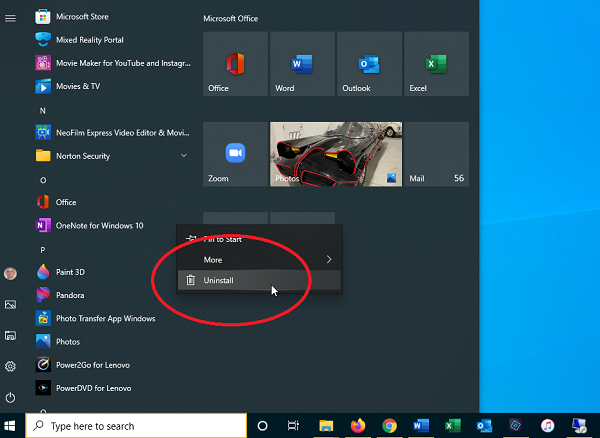Open the user account avatar
This screenshot has height=438, width=600.
pos(10,274)
